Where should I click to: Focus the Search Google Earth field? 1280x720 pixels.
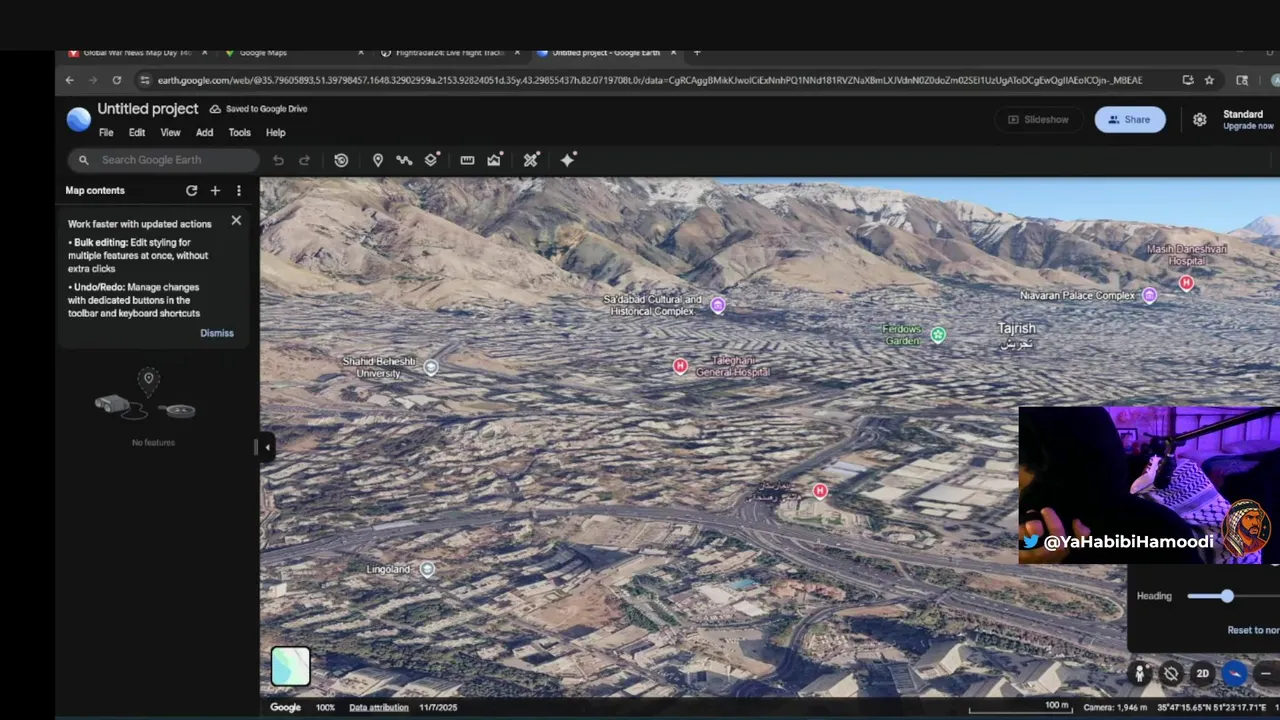tap(164, 160)
